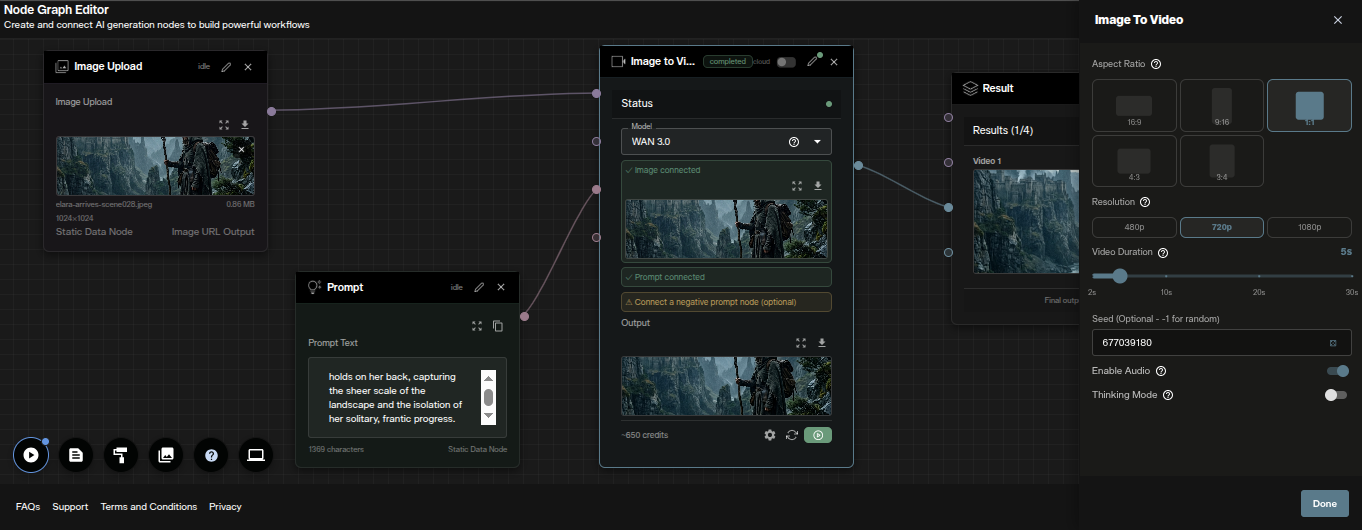Click inside the Prompt Text area
The width and height of the screenshot is (1362, 530).
click(407, 397)
